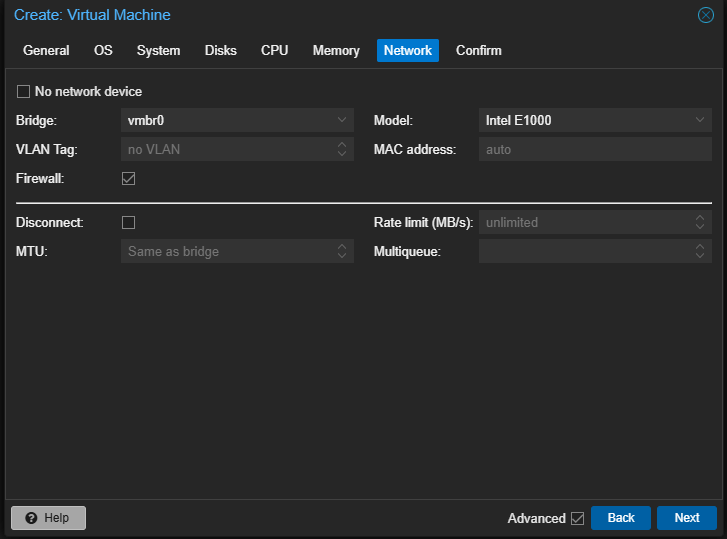Click the Back button
This screenshot has width=727, height=539.
621,518
